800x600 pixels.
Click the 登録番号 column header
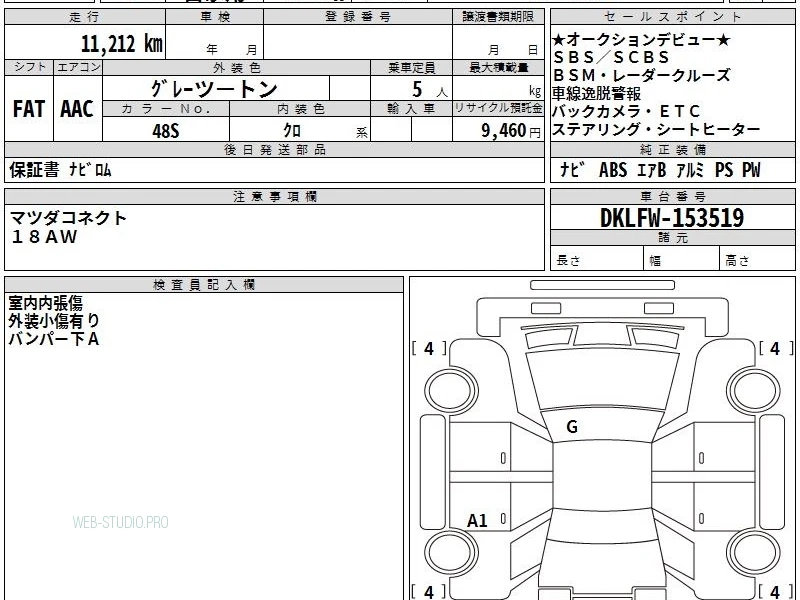point(358,17)
